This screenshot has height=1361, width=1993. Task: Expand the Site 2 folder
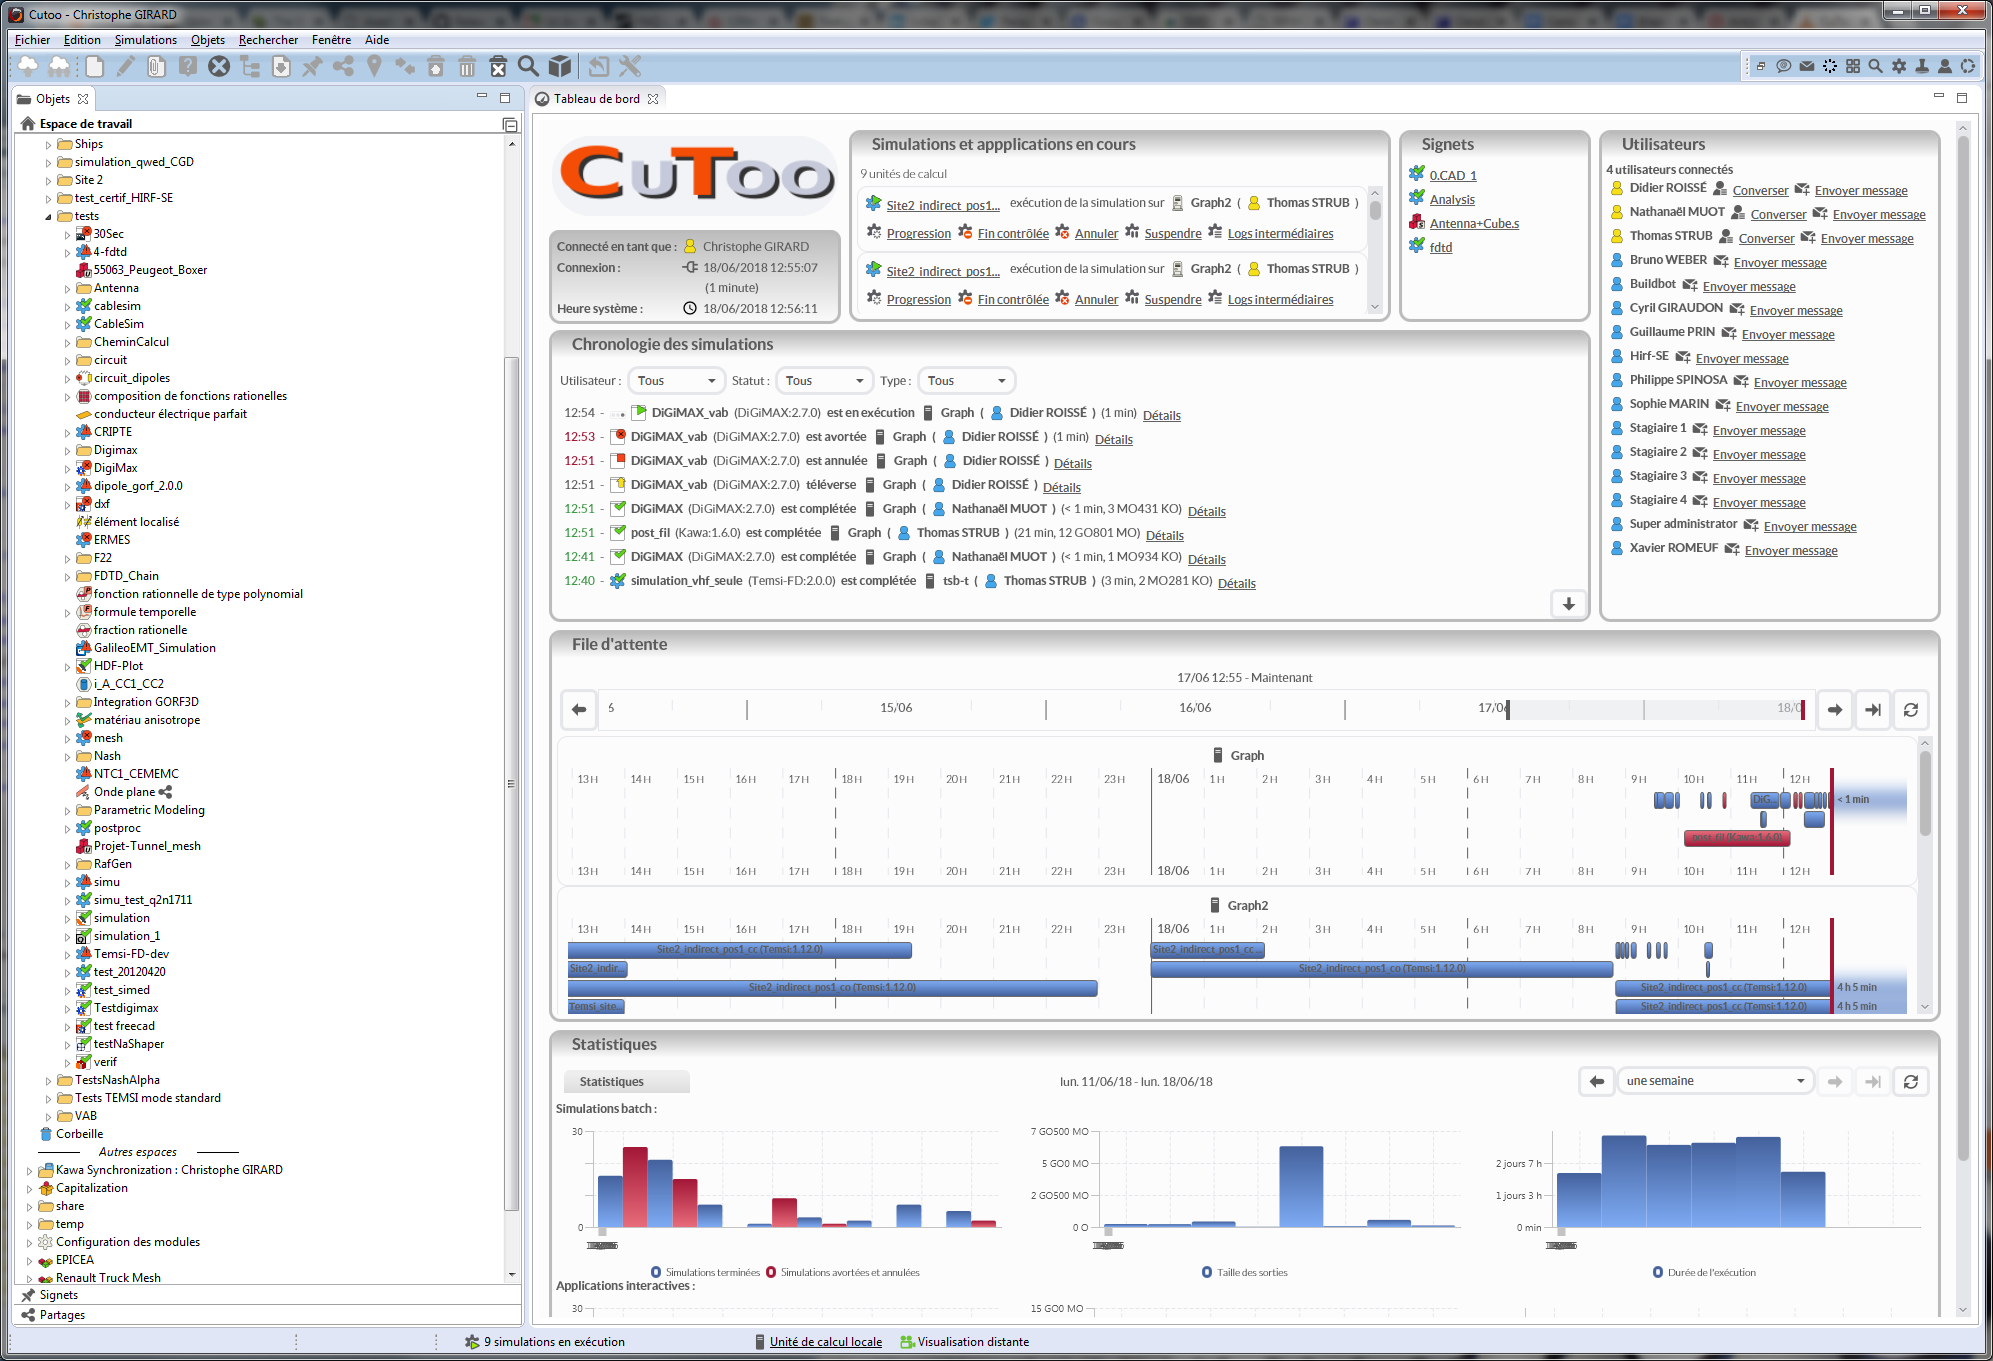pyautogui.click(x=48, y=181)
